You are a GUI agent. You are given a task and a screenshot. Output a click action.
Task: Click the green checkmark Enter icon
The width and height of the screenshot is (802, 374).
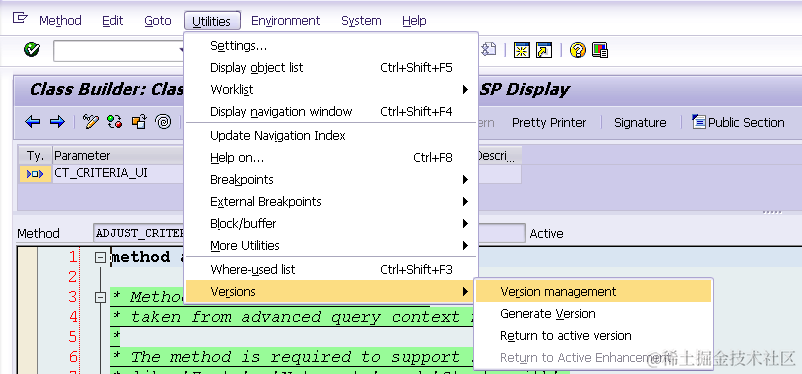pos(32,50)
